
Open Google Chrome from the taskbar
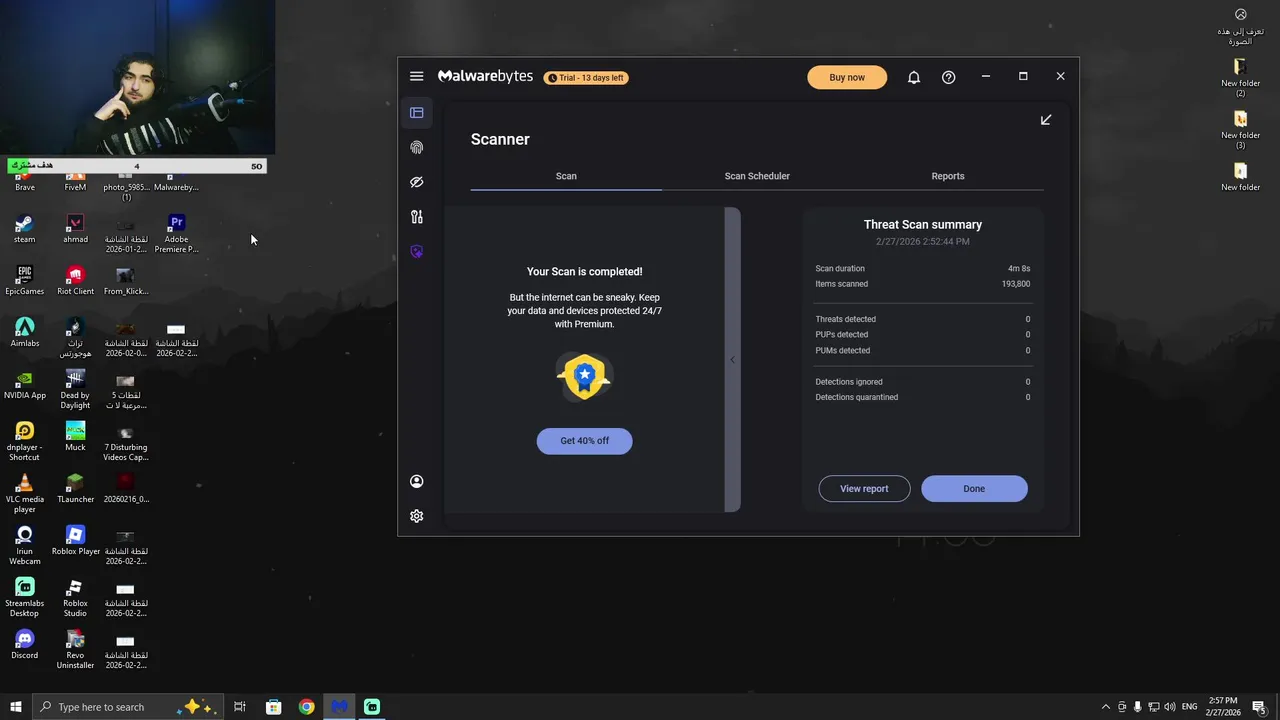click(307, 707)
